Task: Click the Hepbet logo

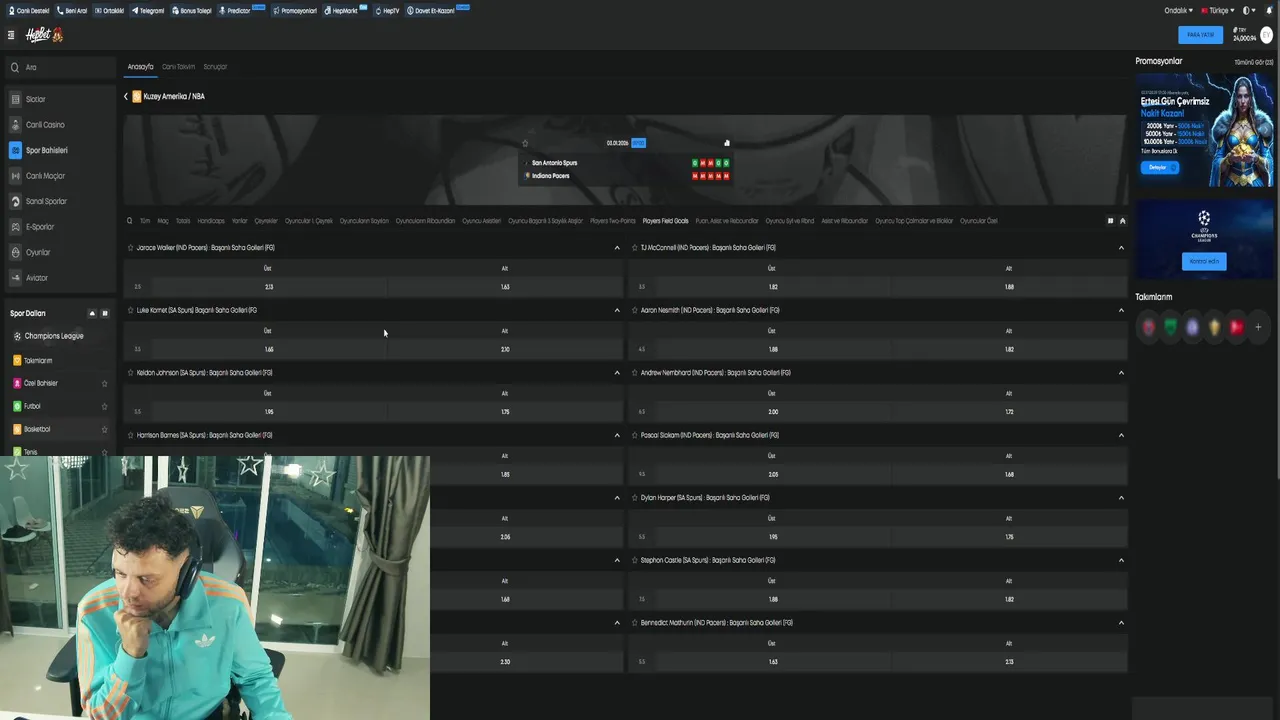Action: point(44,34)
